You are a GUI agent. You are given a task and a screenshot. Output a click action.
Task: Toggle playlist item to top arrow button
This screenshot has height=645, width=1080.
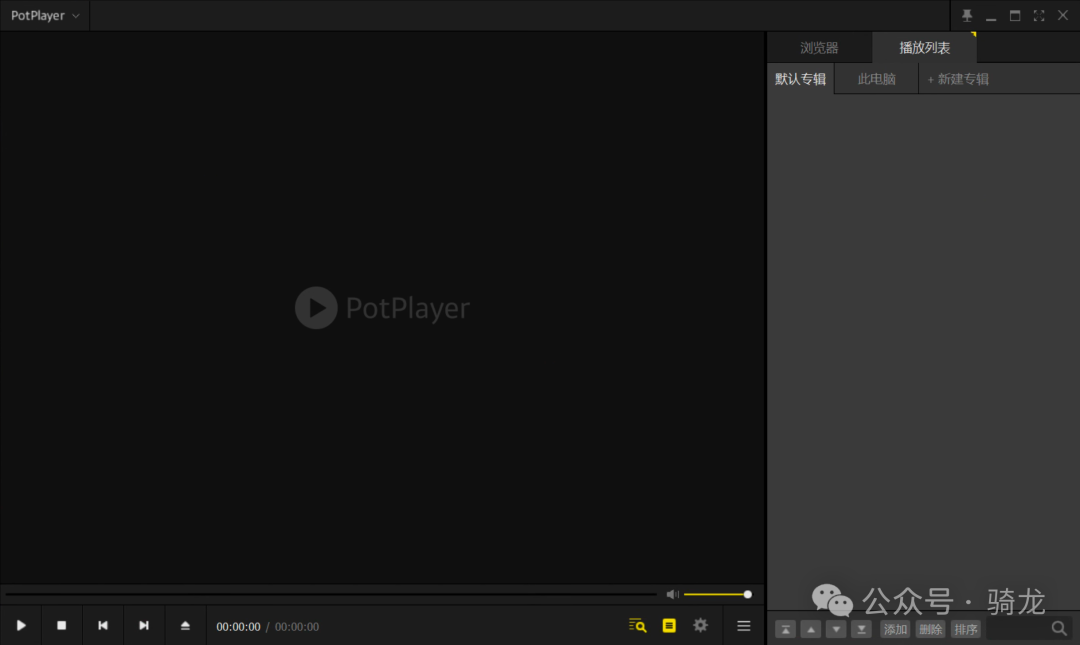pos(786,628)
